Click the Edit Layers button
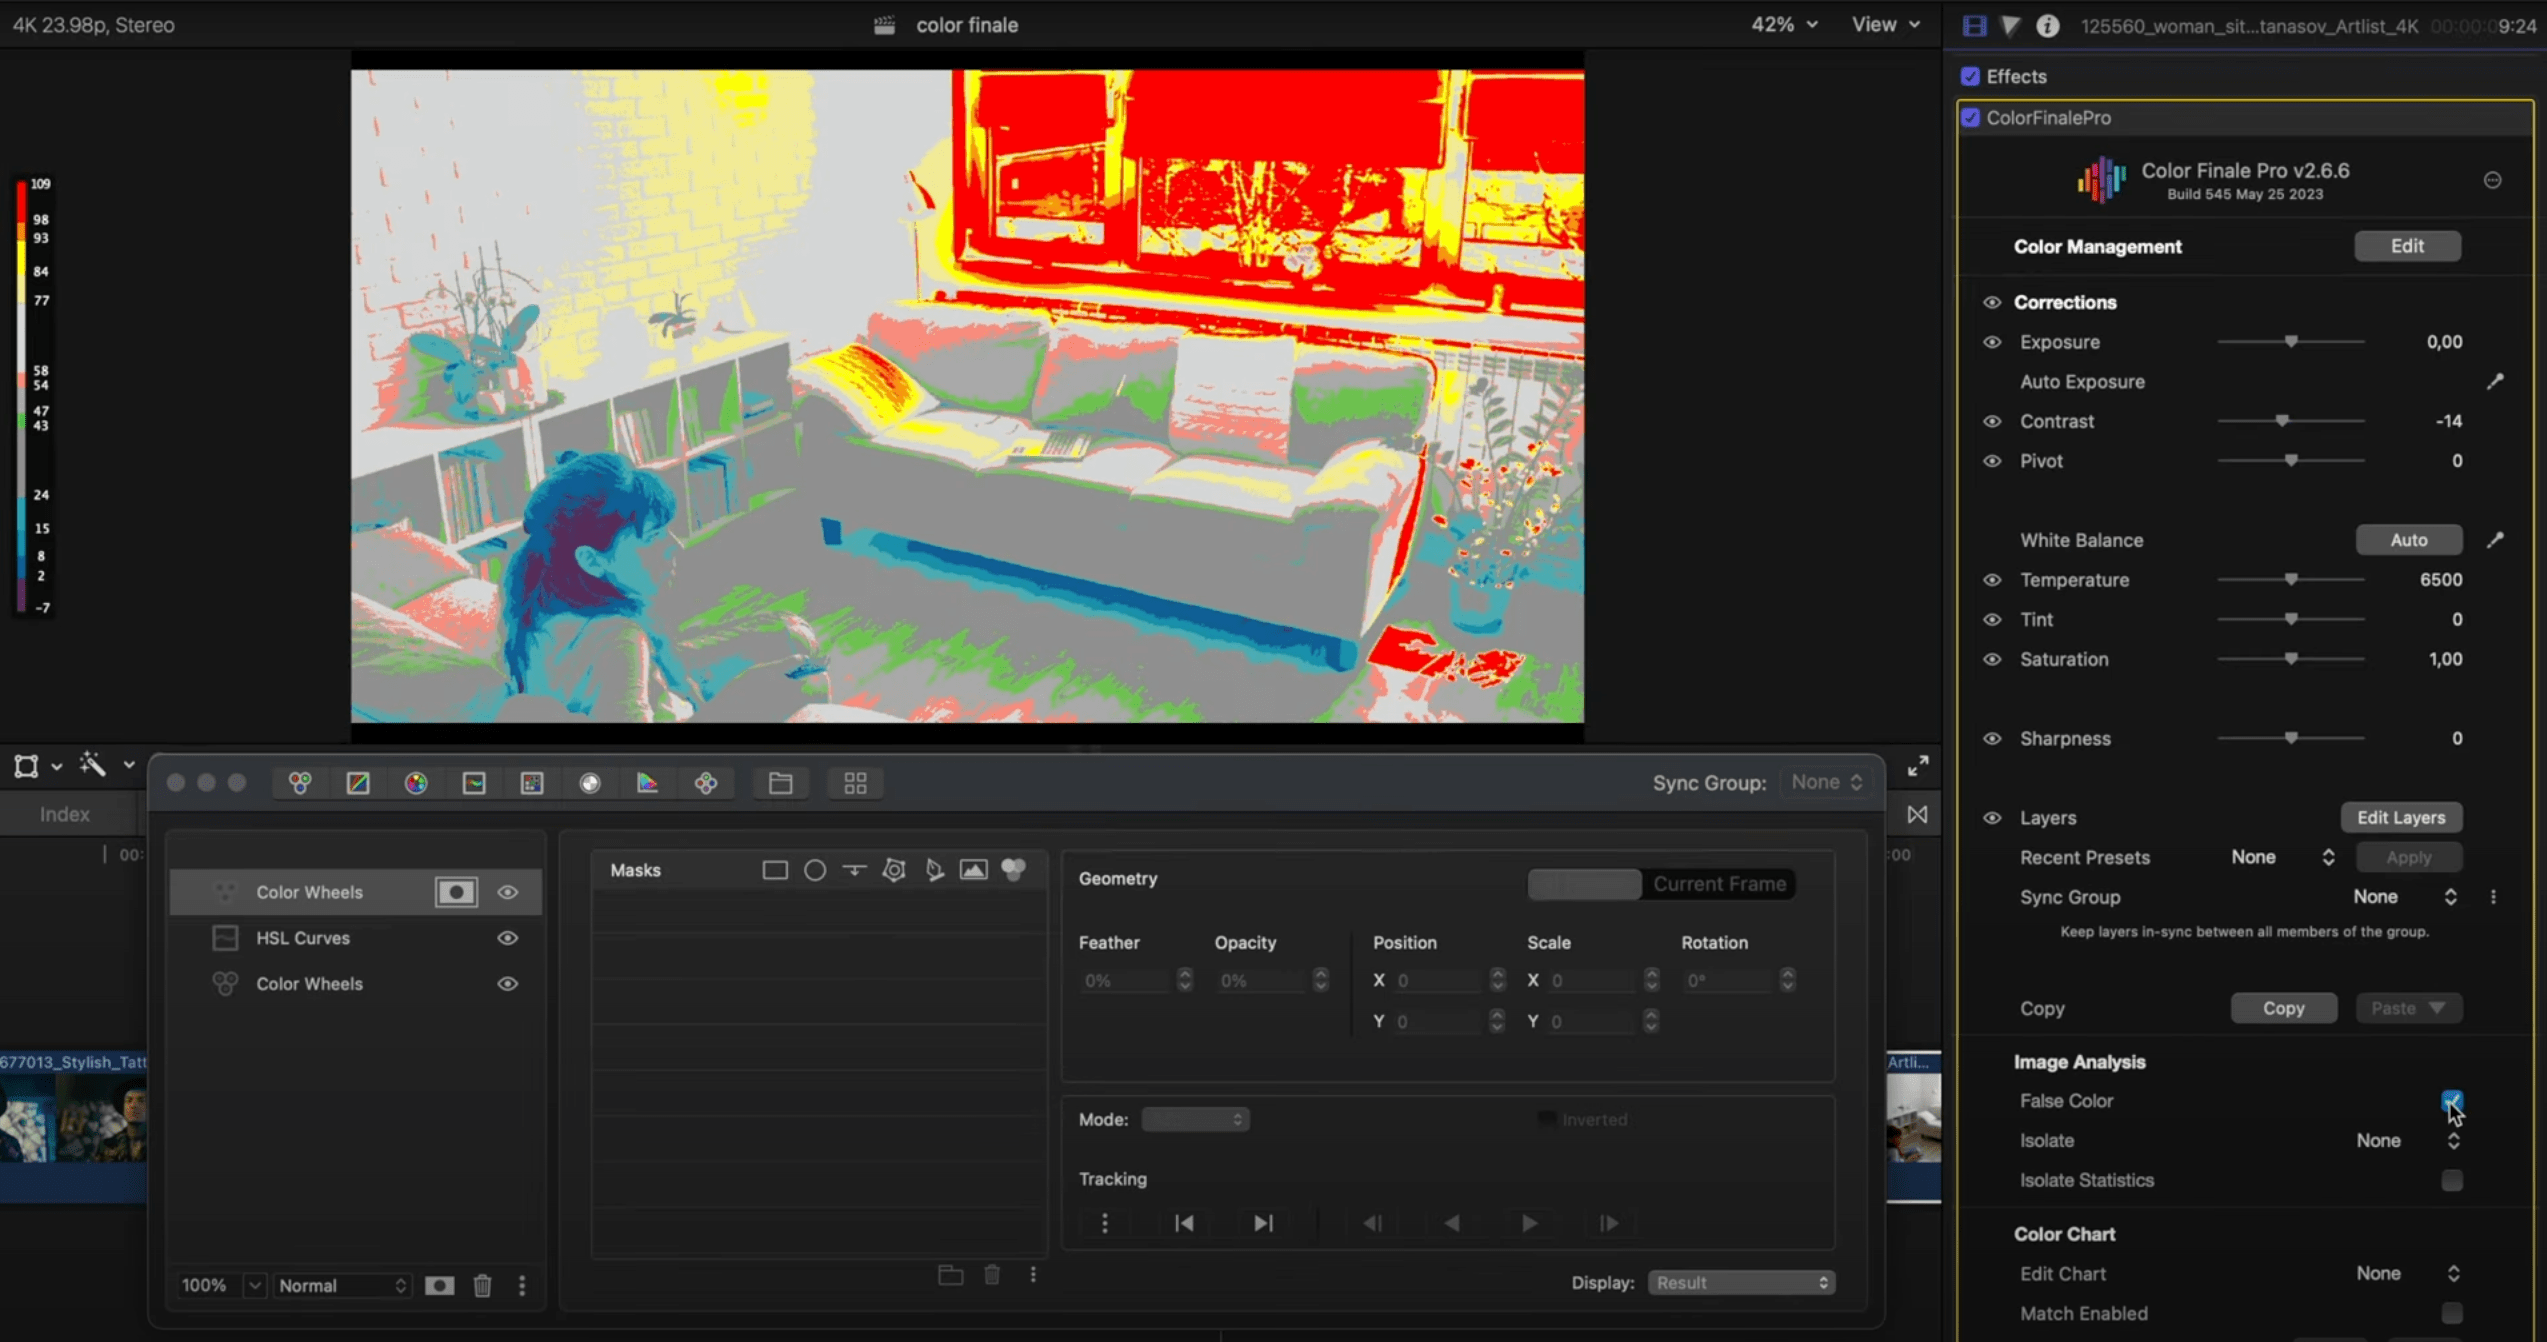This screenshot has width=2547, height=1342. click(x=2401, y=818)
